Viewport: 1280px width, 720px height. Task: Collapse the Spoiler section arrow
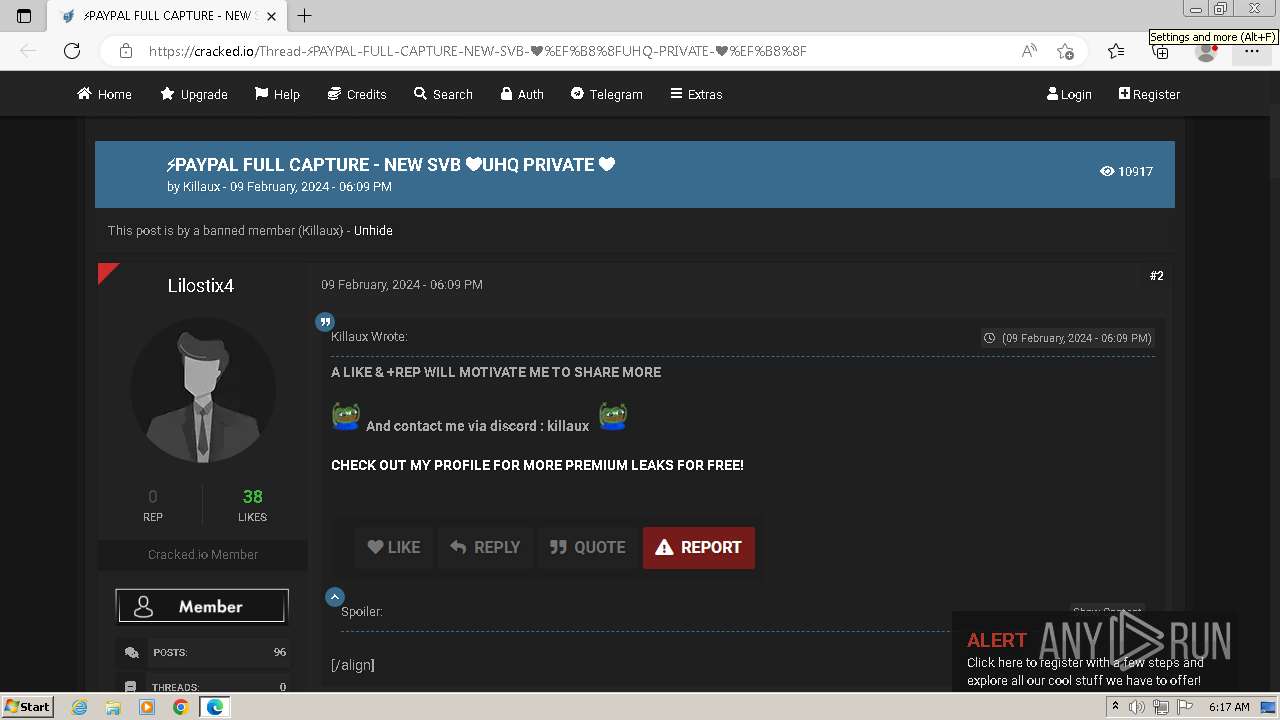(x=335, y=597)
